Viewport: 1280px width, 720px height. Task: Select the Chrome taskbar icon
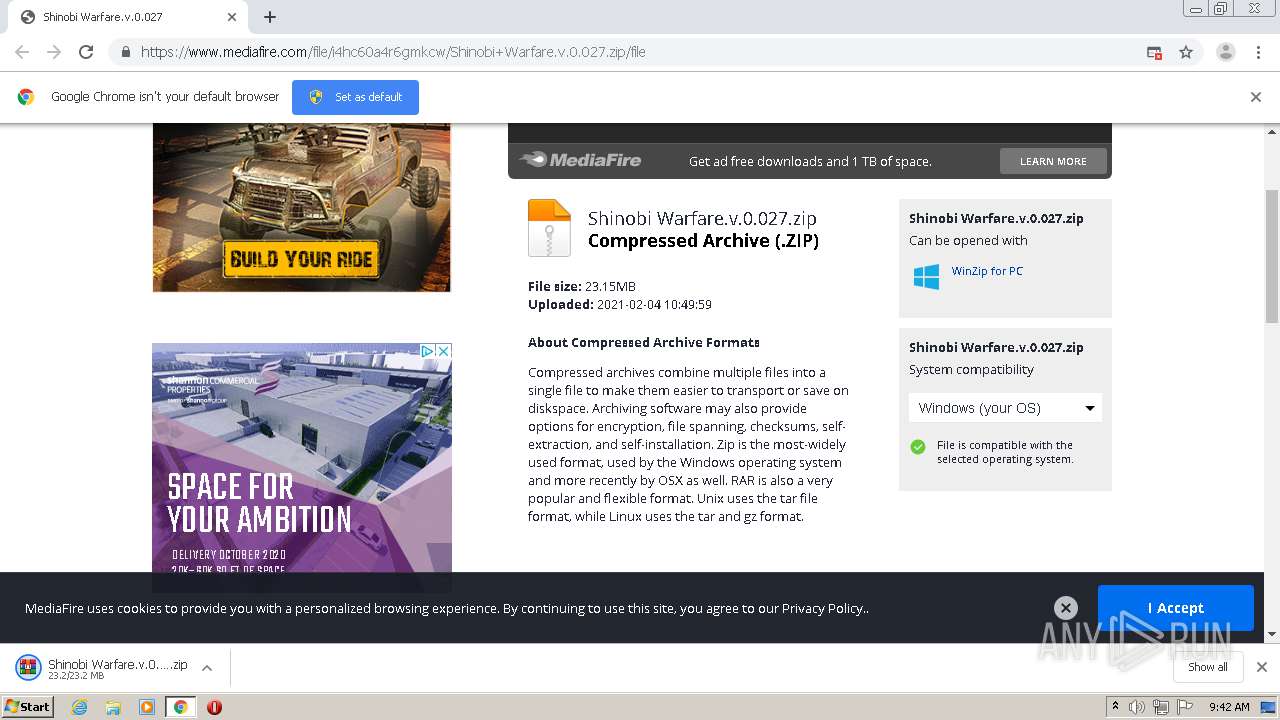(181, 707)
